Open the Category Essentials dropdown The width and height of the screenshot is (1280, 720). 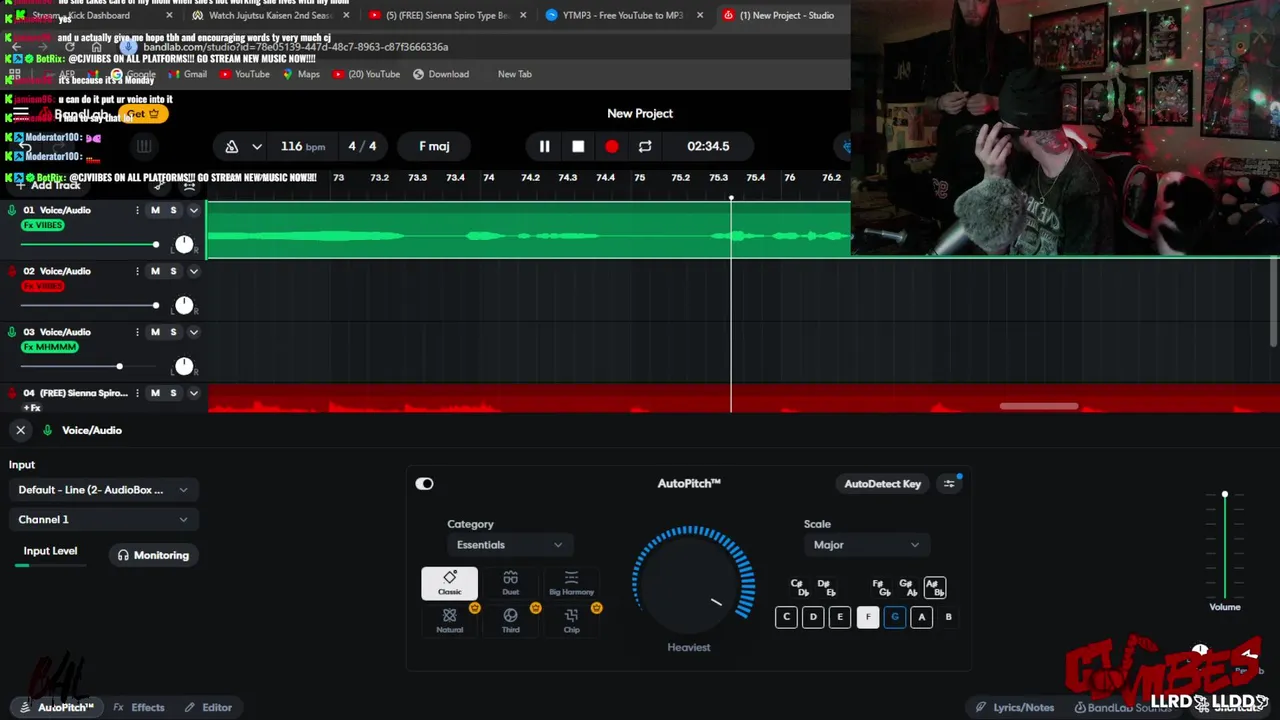tap(510, 545)
